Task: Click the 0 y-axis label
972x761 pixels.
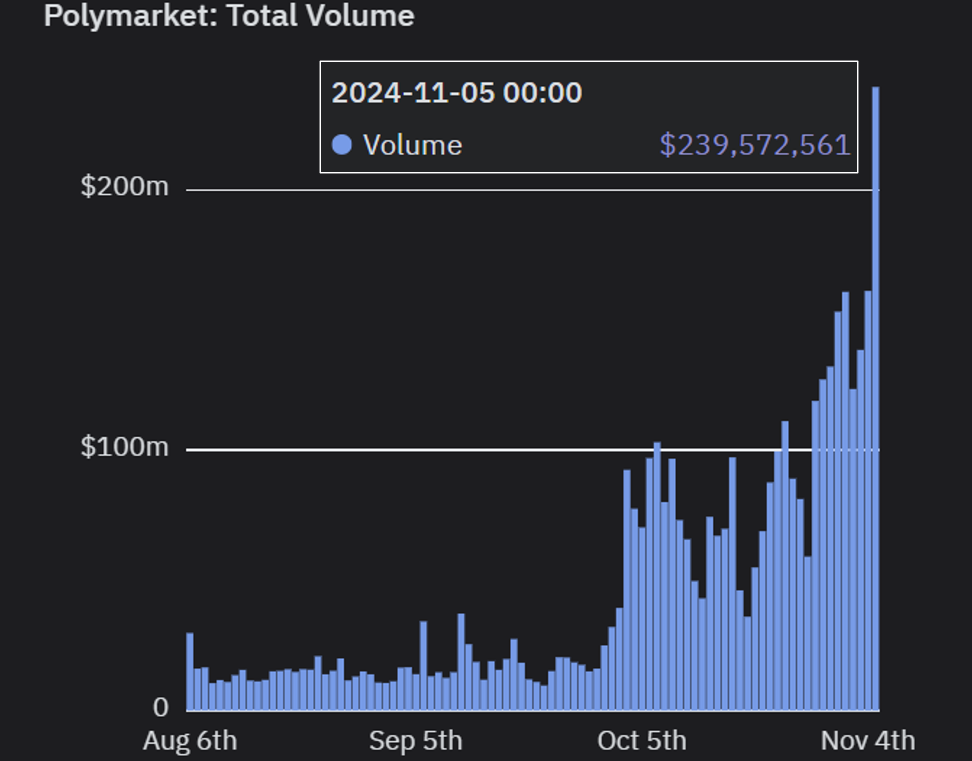Action: 161,707
